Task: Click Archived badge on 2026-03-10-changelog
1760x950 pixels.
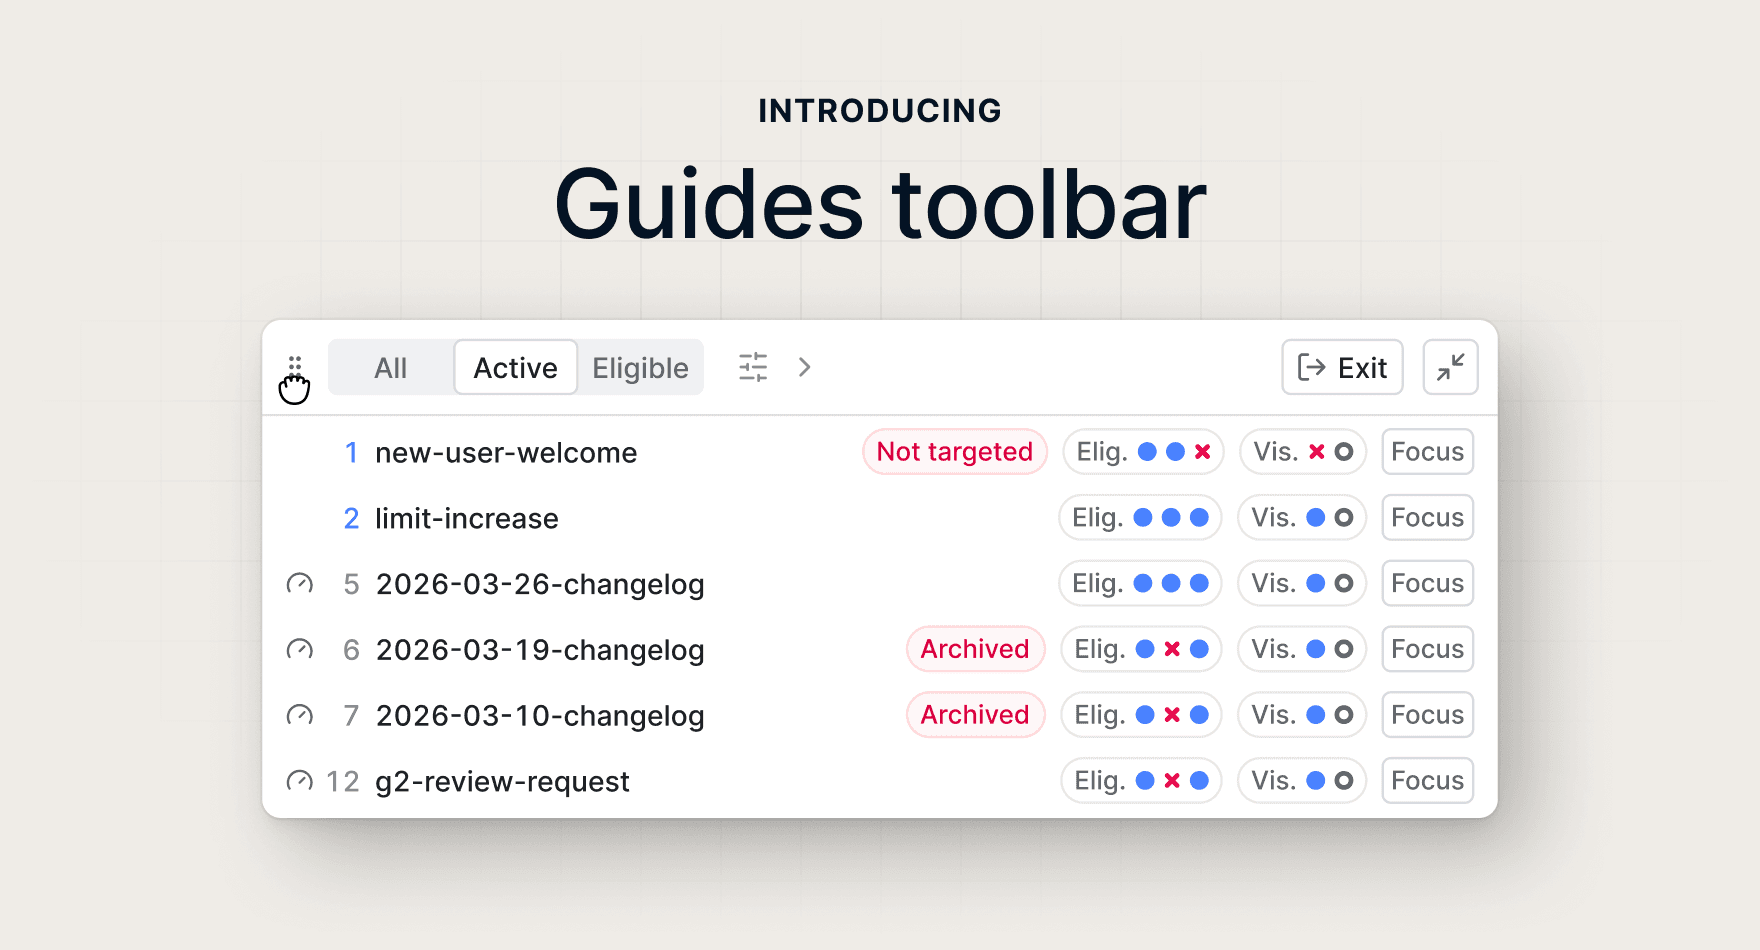Action: point(975,716)
